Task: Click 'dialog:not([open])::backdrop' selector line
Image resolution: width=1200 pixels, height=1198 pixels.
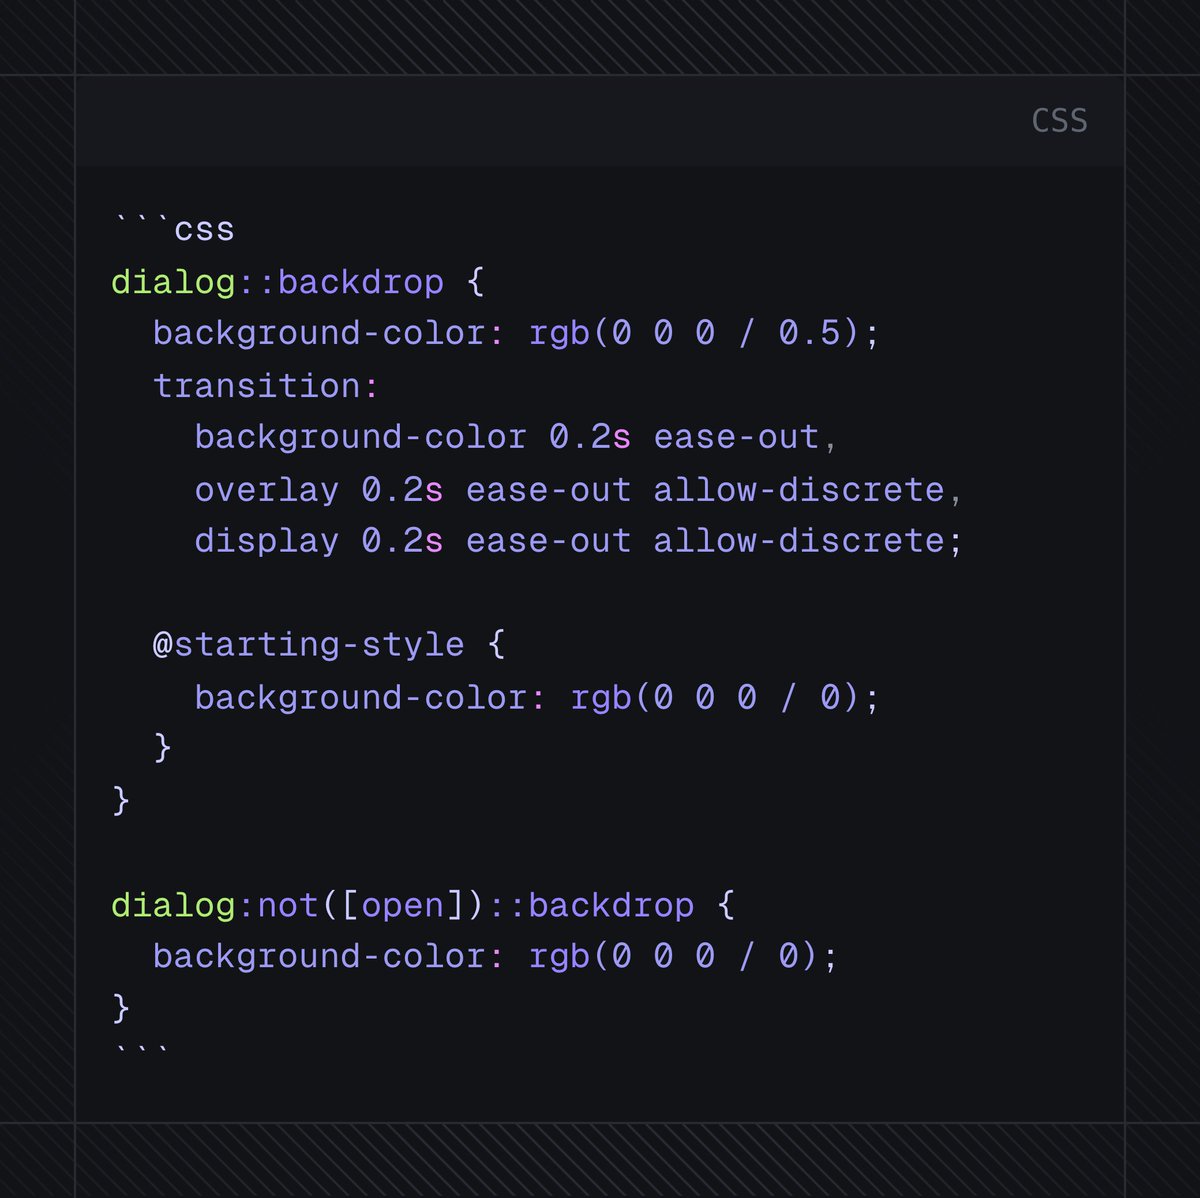Action: pos(423,905)
